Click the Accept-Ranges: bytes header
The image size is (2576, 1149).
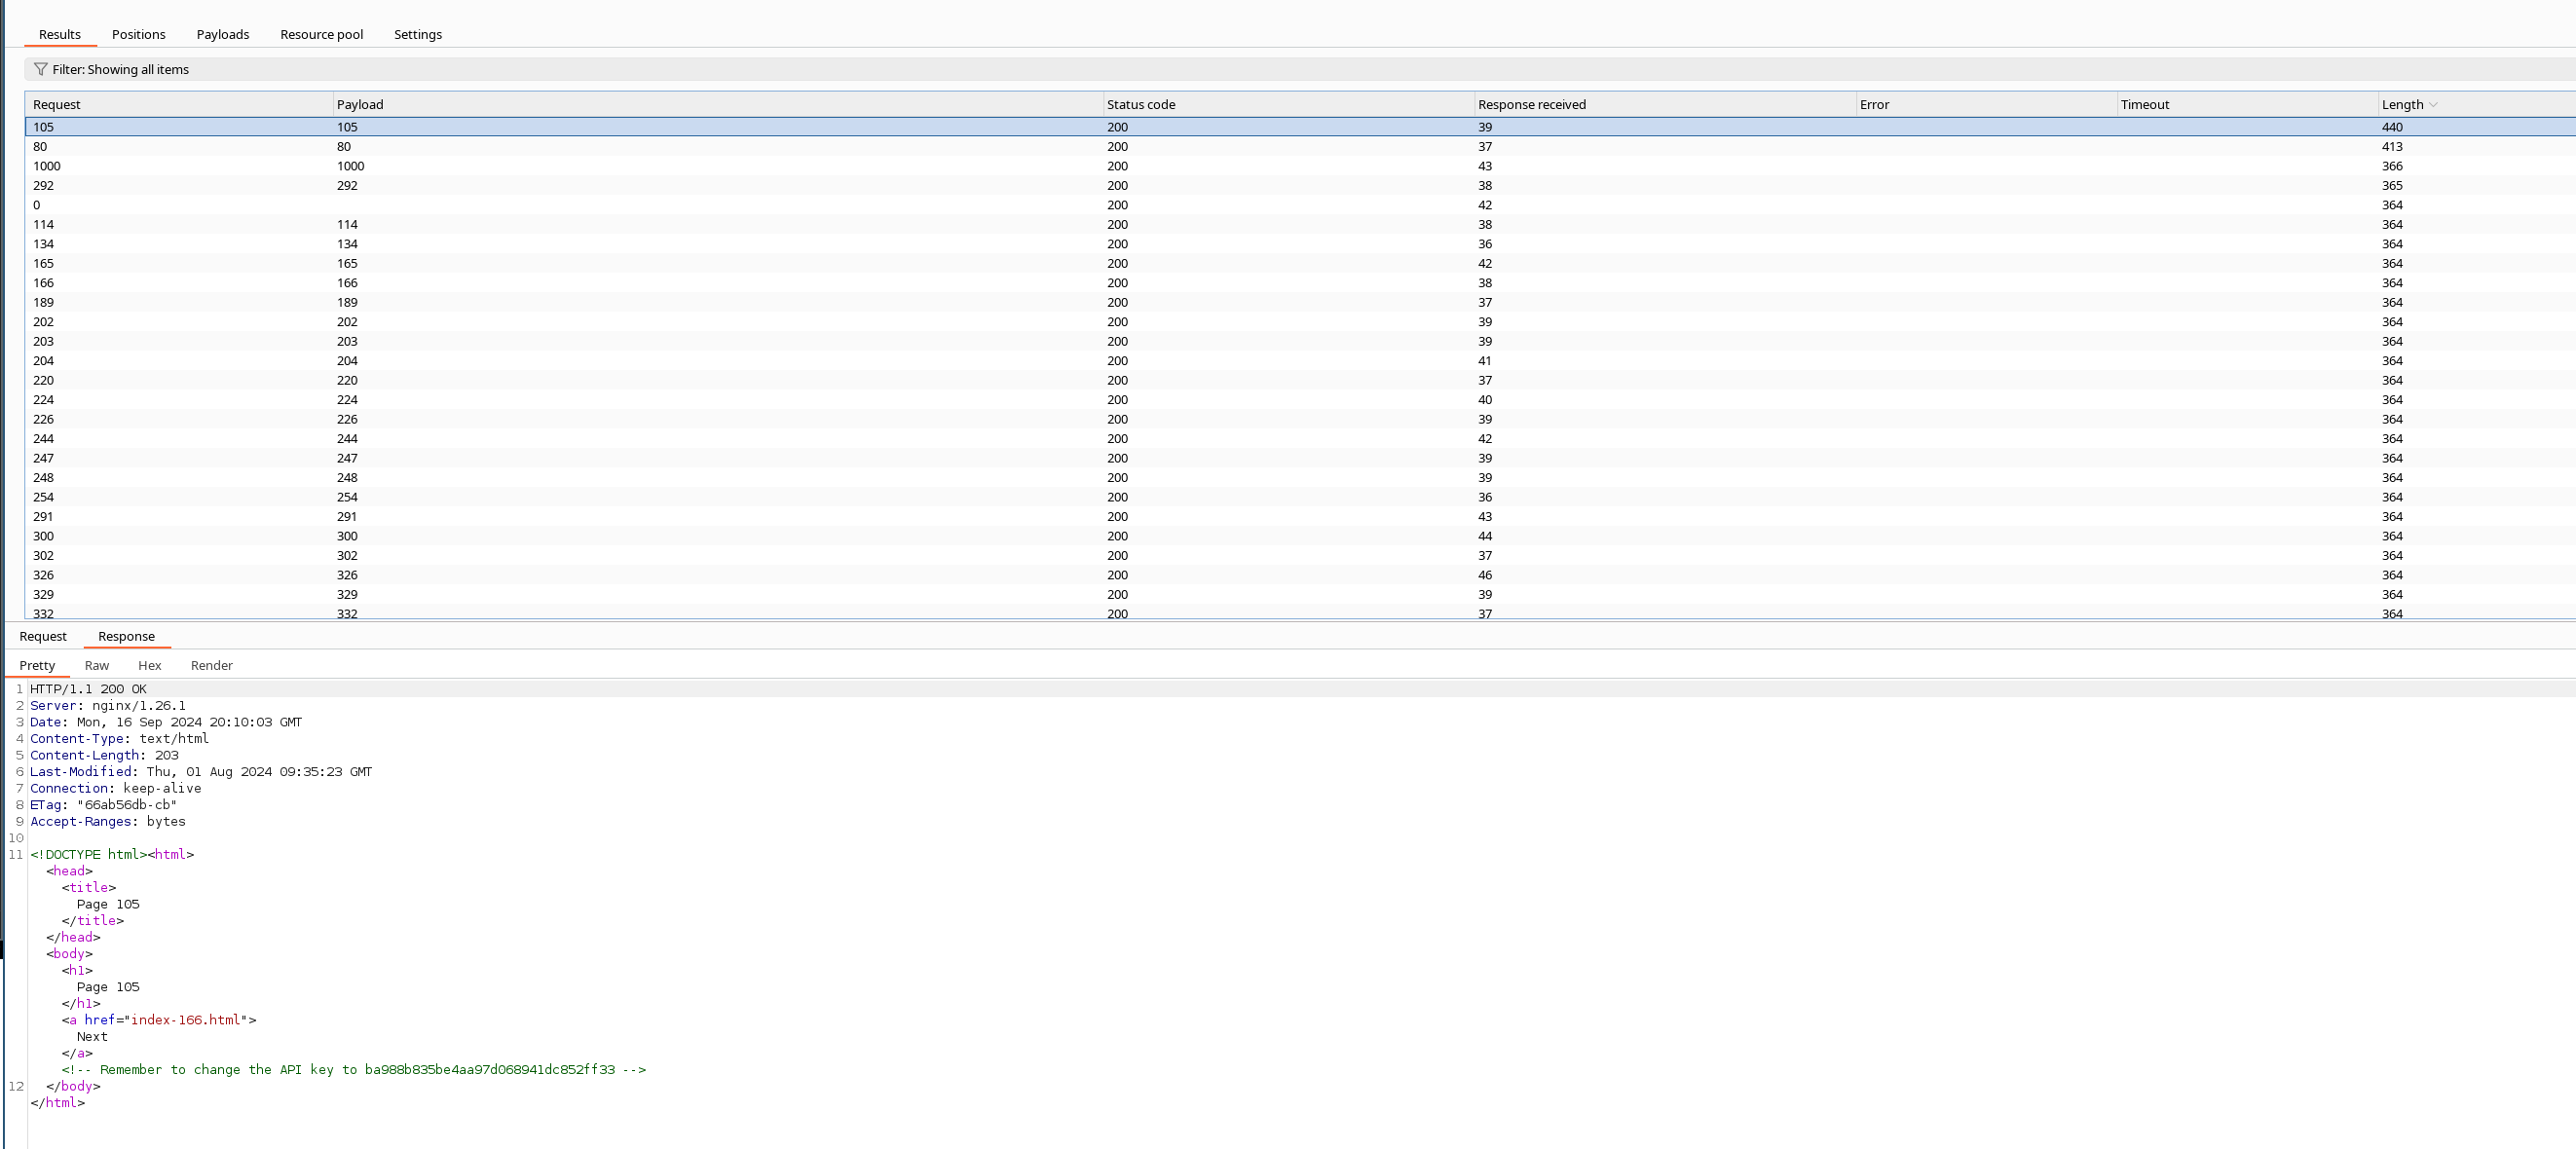(108, 822)
